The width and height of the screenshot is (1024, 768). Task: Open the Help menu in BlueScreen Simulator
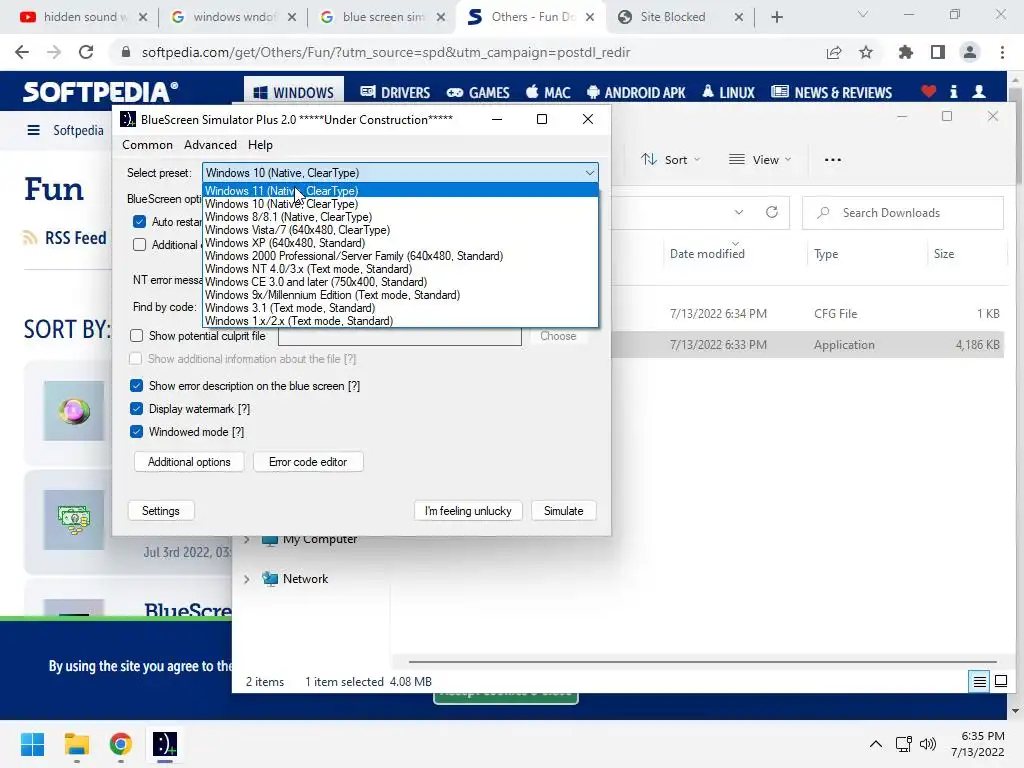[260, 145]
